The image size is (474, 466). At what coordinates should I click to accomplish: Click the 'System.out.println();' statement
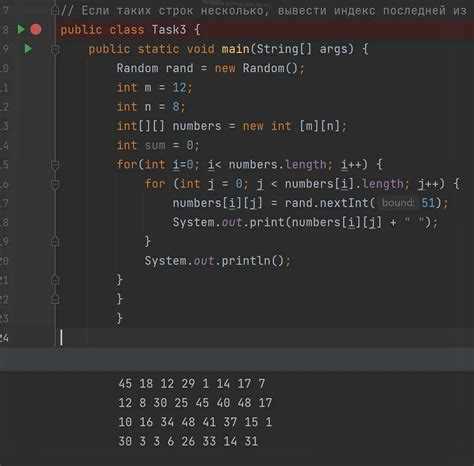tap(218, 260)
